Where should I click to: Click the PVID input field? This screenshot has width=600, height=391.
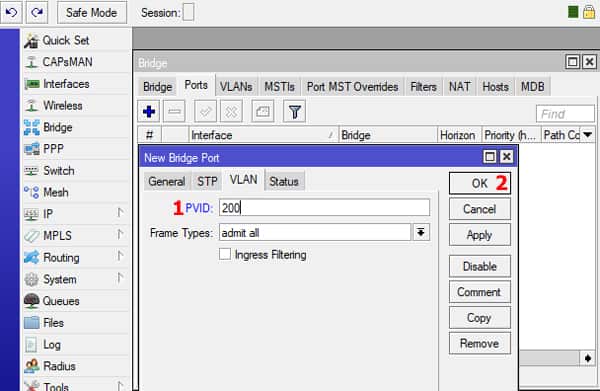pyautogui.click(x=324, y=208)
